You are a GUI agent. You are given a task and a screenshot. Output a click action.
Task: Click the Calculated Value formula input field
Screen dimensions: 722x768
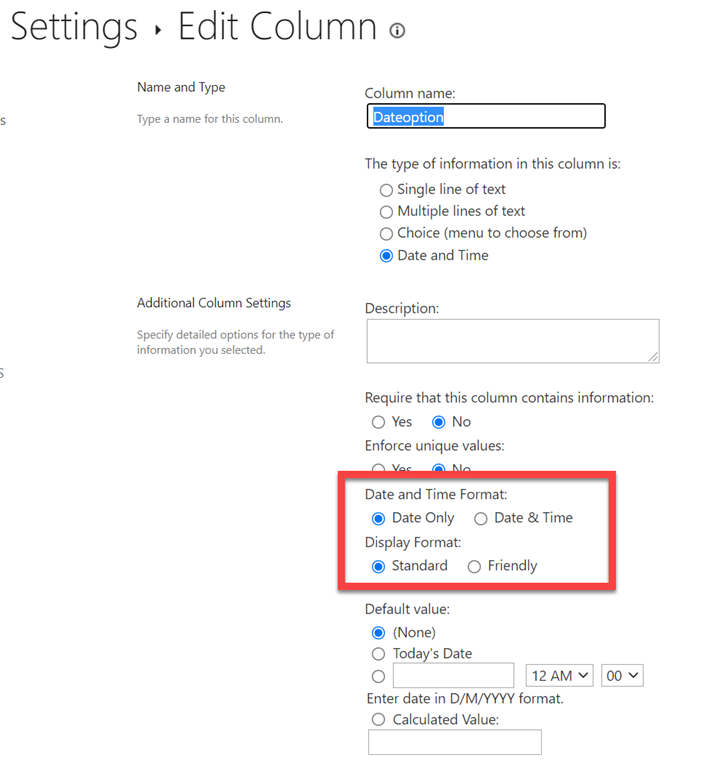pyautogui.click(x=455, y=742)
